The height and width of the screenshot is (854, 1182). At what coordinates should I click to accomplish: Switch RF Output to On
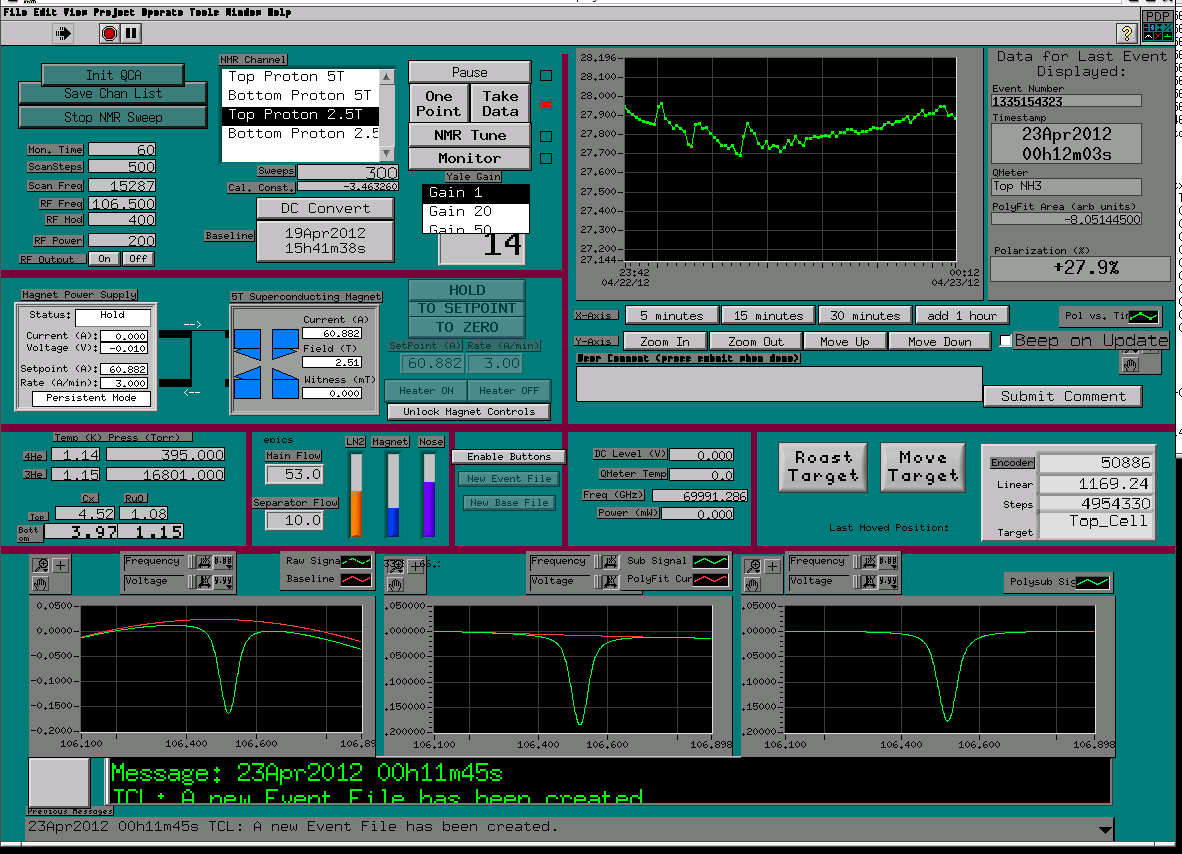pyautogui.click(x=104, y=259)
